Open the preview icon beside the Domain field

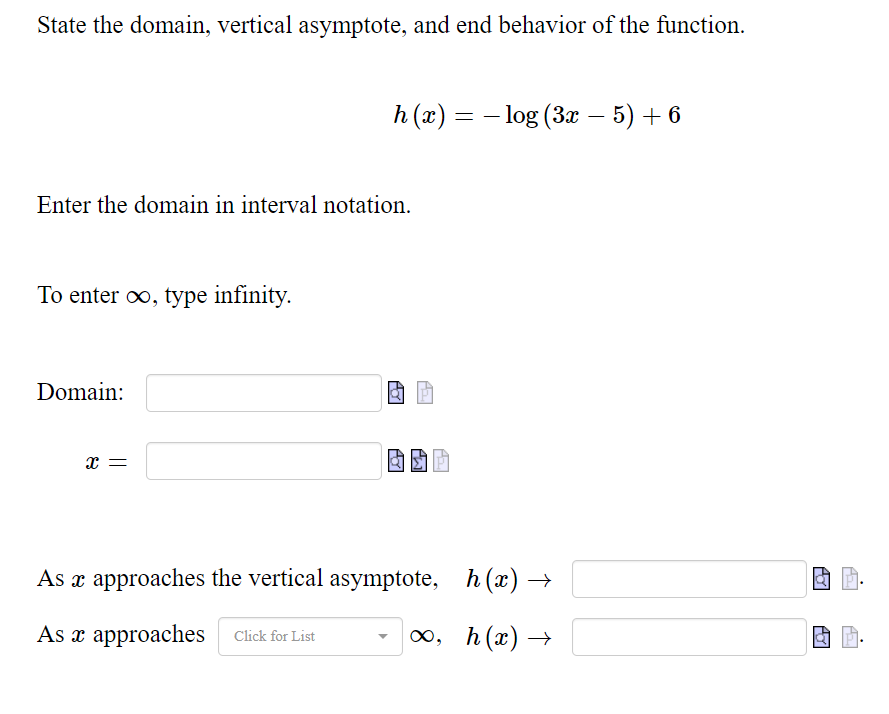click(x=395, y=392)
